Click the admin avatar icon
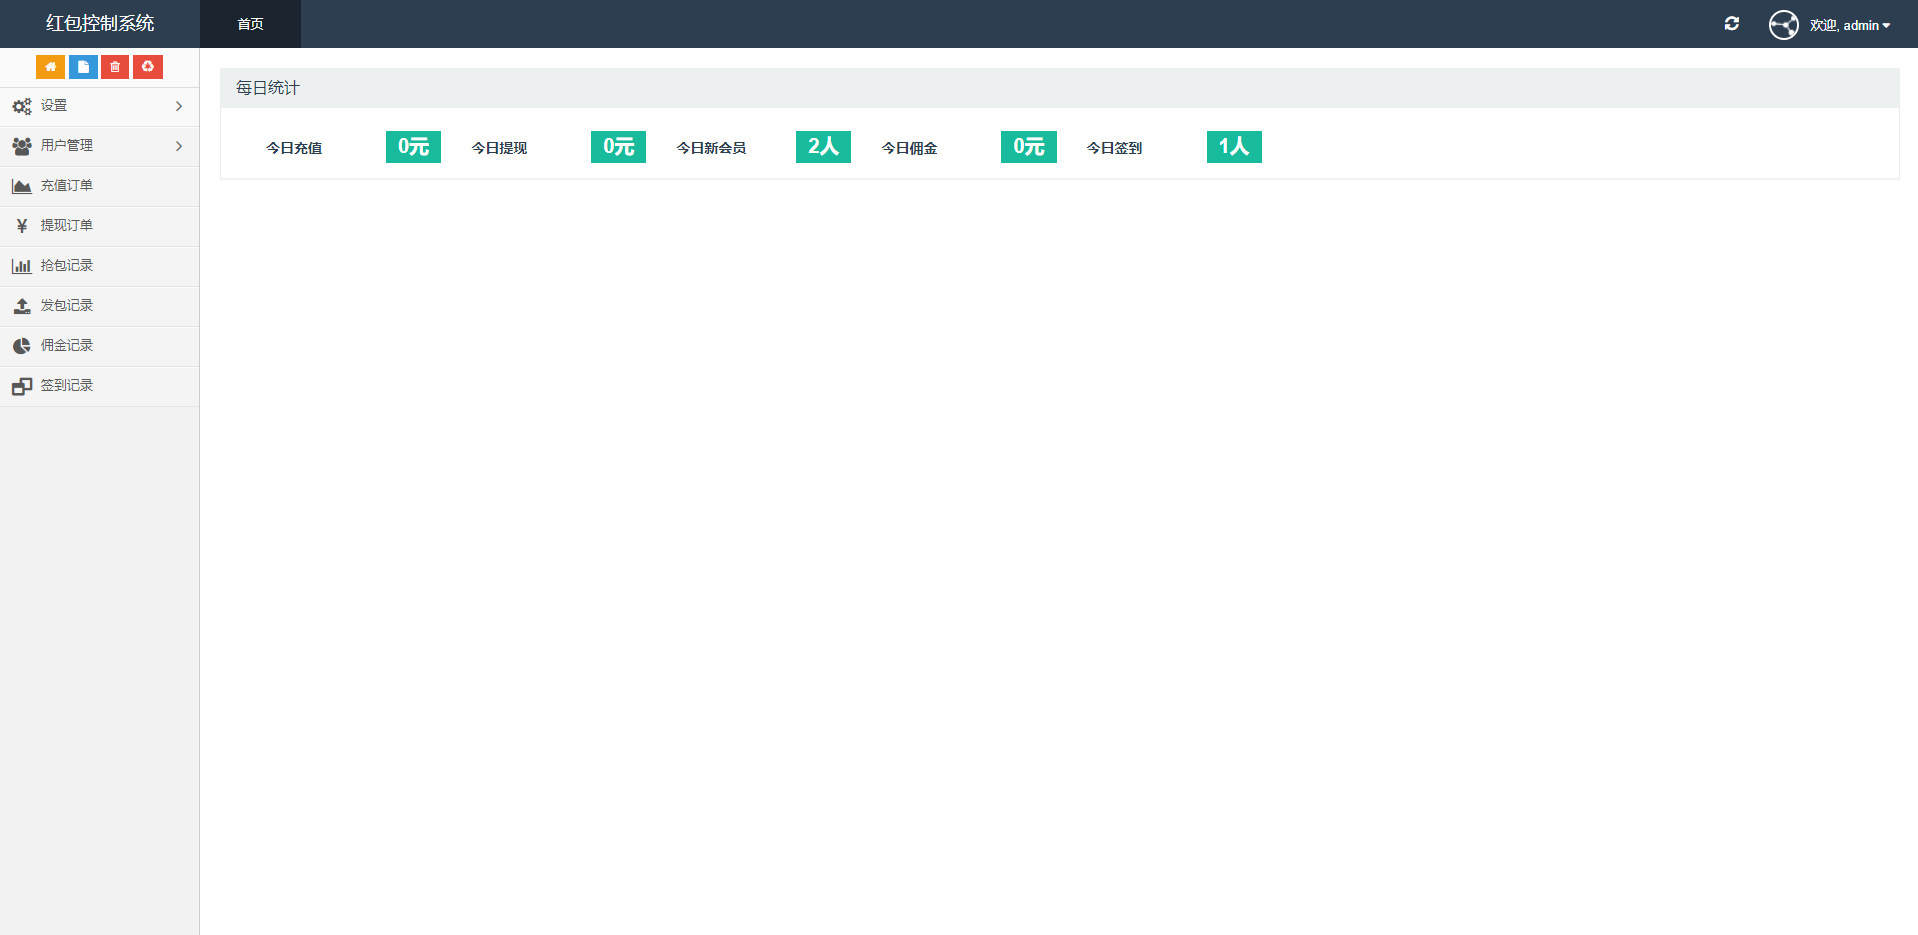 pos(1784,25)
